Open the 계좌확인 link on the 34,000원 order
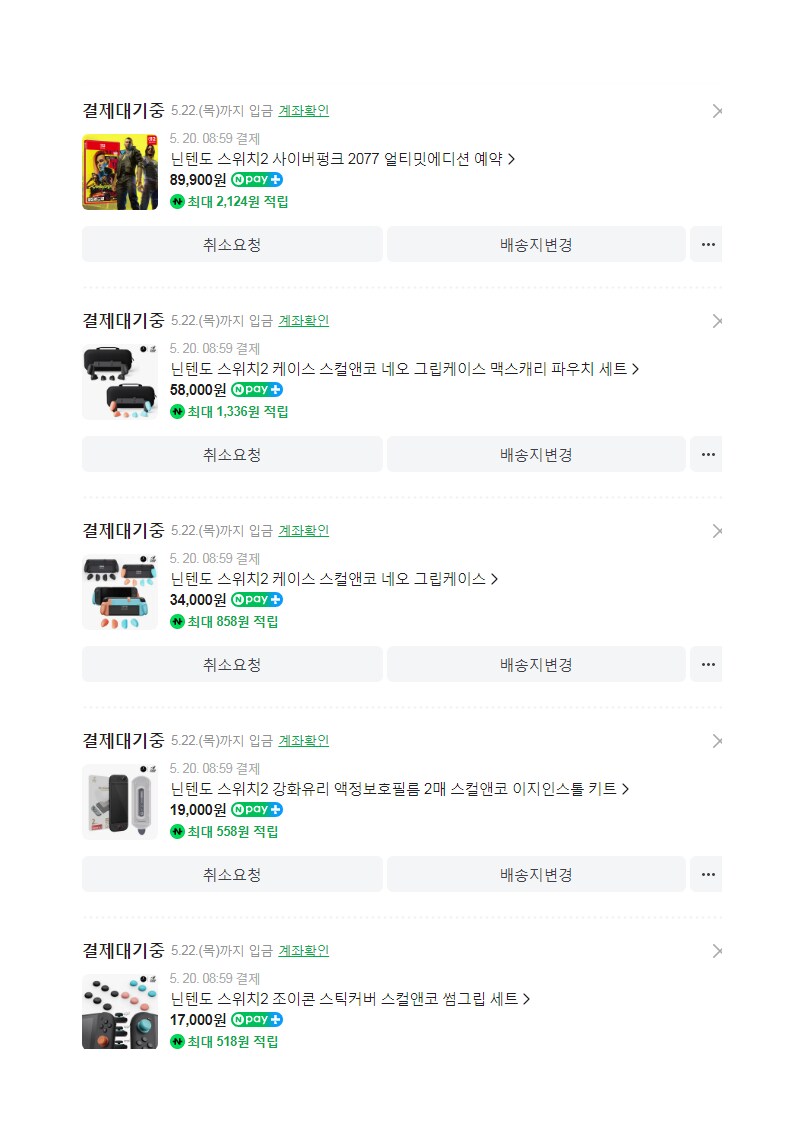Viewport: 793px width, 1122px height. coord(303,531)
